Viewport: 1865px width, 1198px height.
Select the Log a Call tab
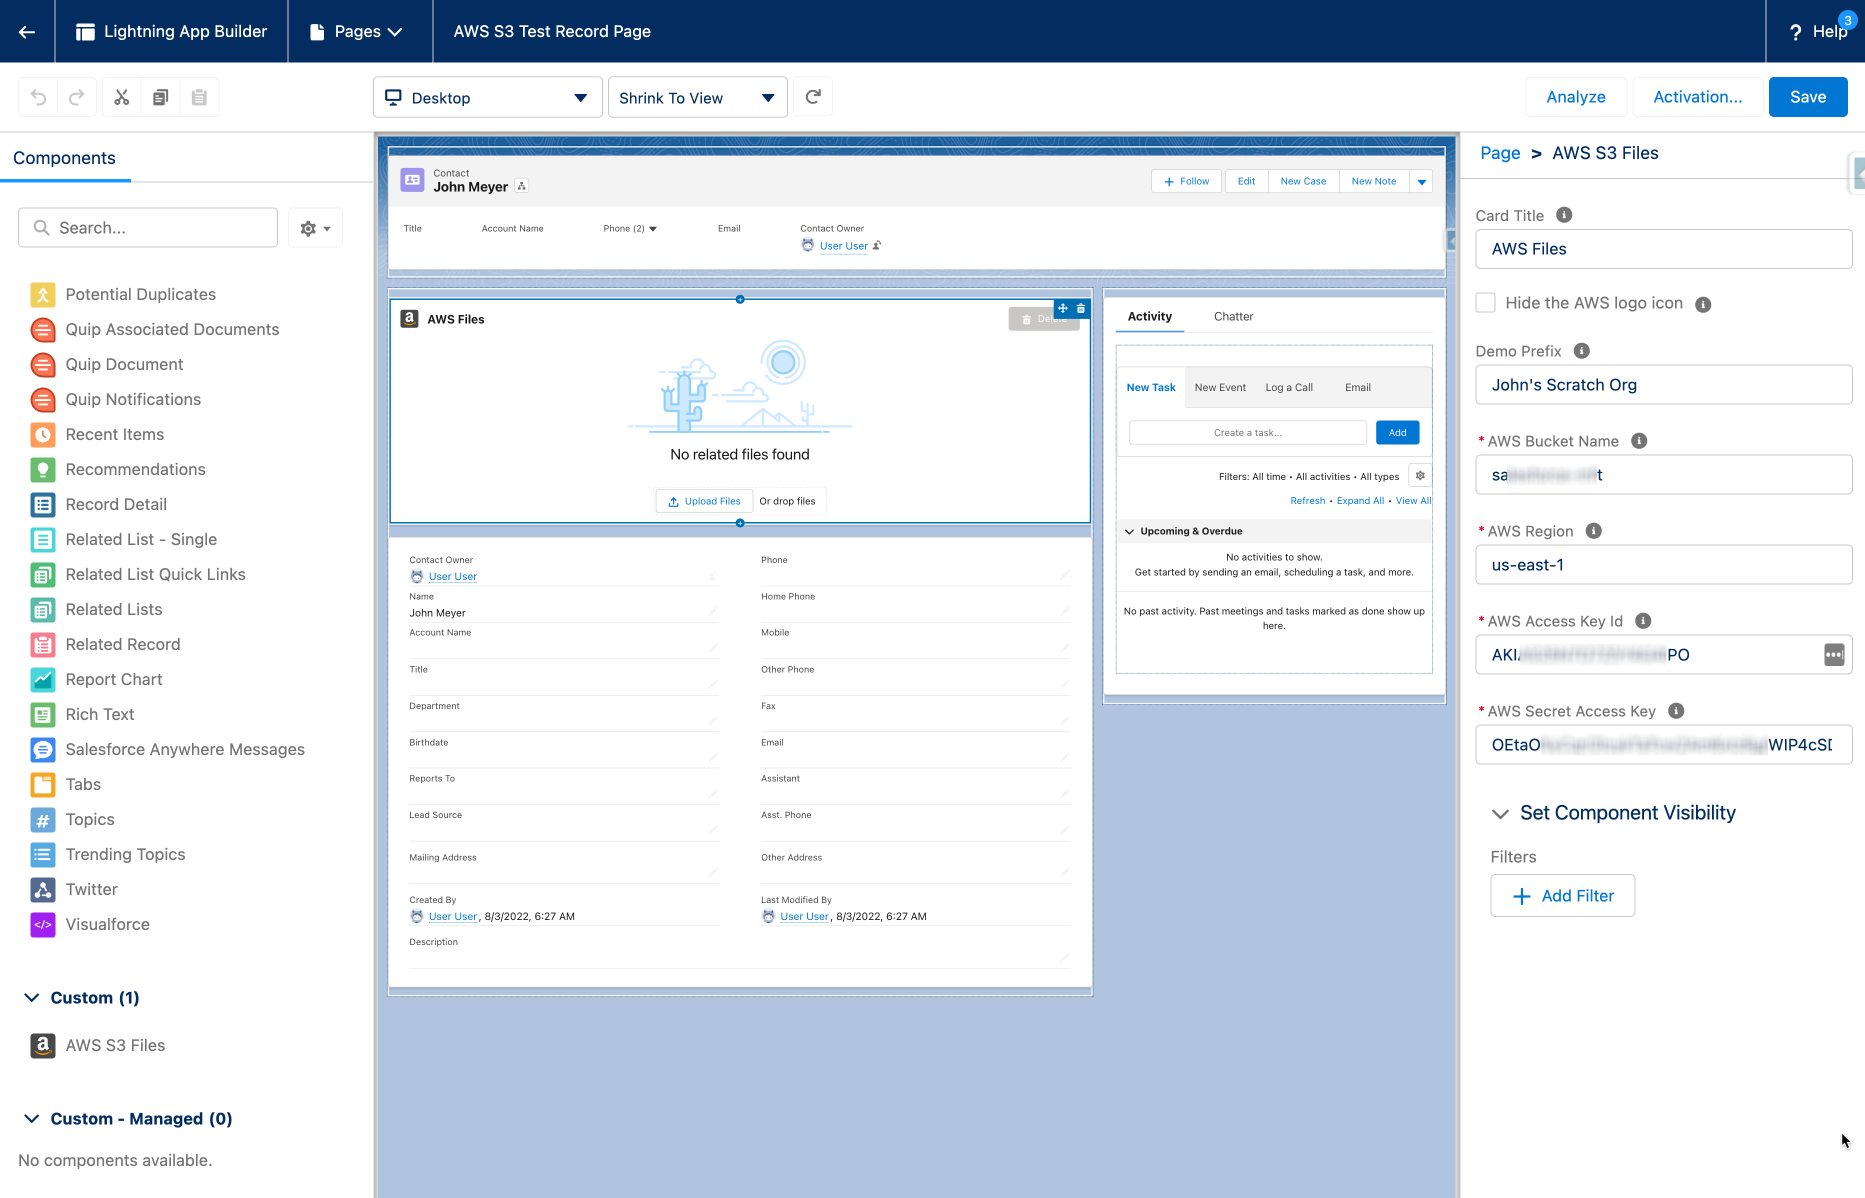click(x=1289, y=387)
